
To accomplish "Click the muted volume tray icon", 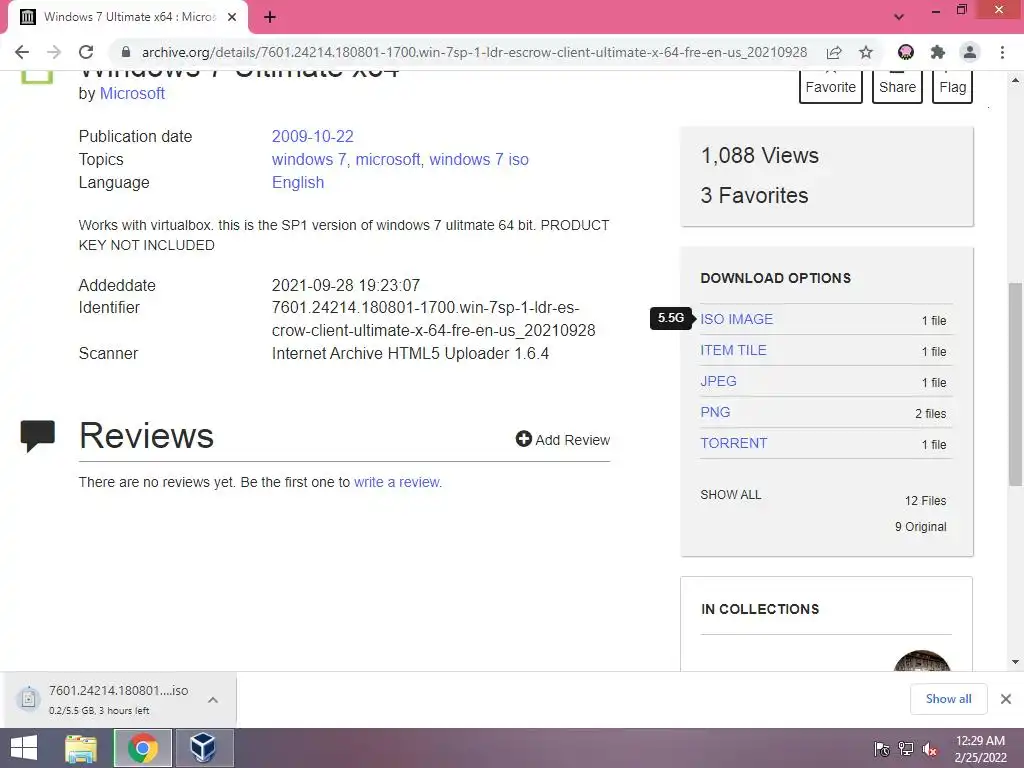I will tap(930, 750).
